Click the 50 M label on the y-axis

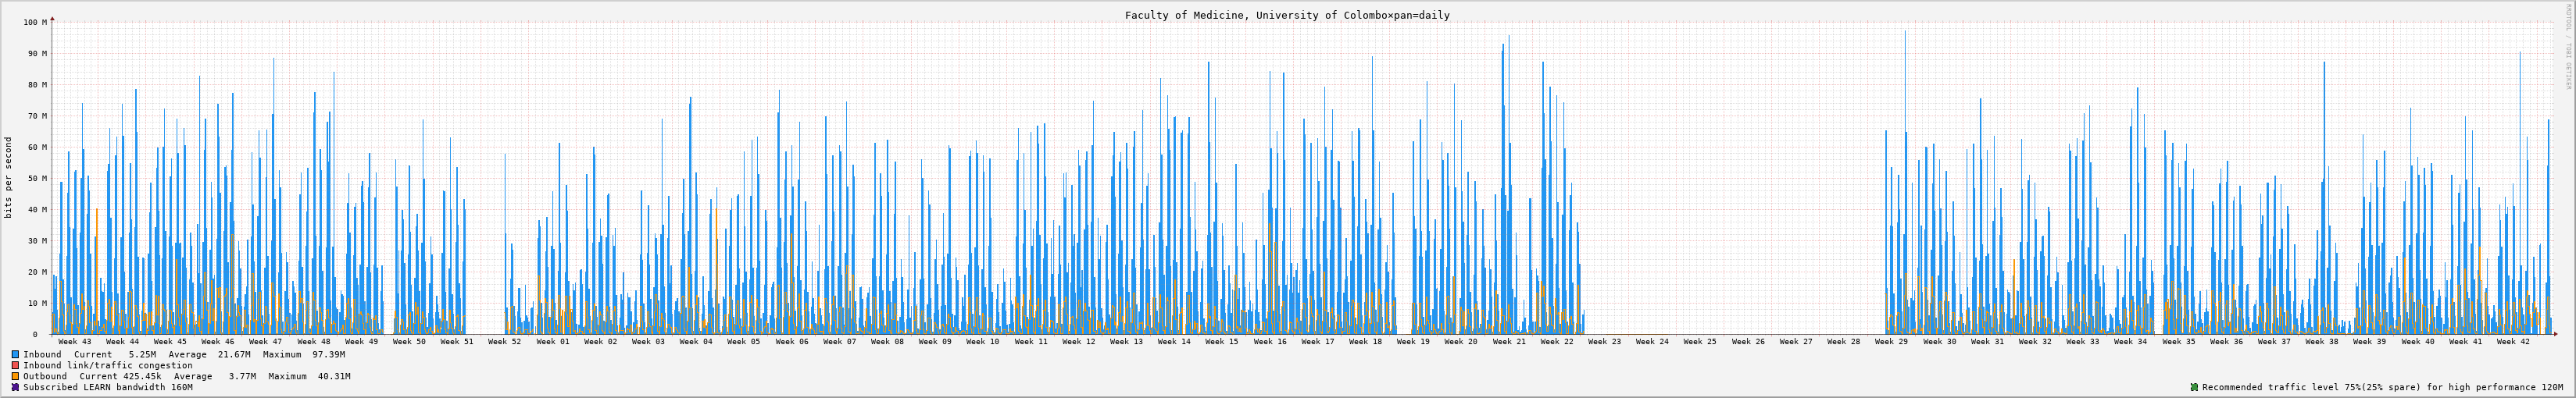(x=37, y=178)
